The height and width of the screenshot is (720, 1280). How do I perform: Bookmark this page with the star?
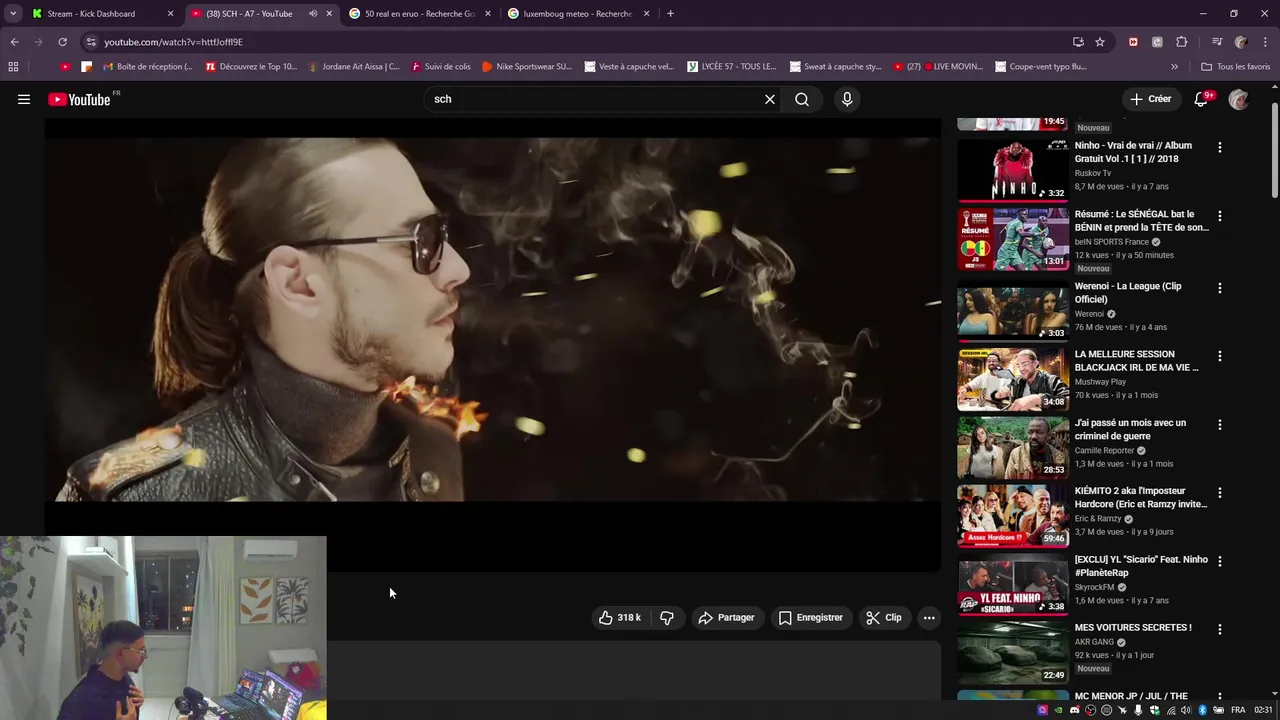tap(1100, 42)
